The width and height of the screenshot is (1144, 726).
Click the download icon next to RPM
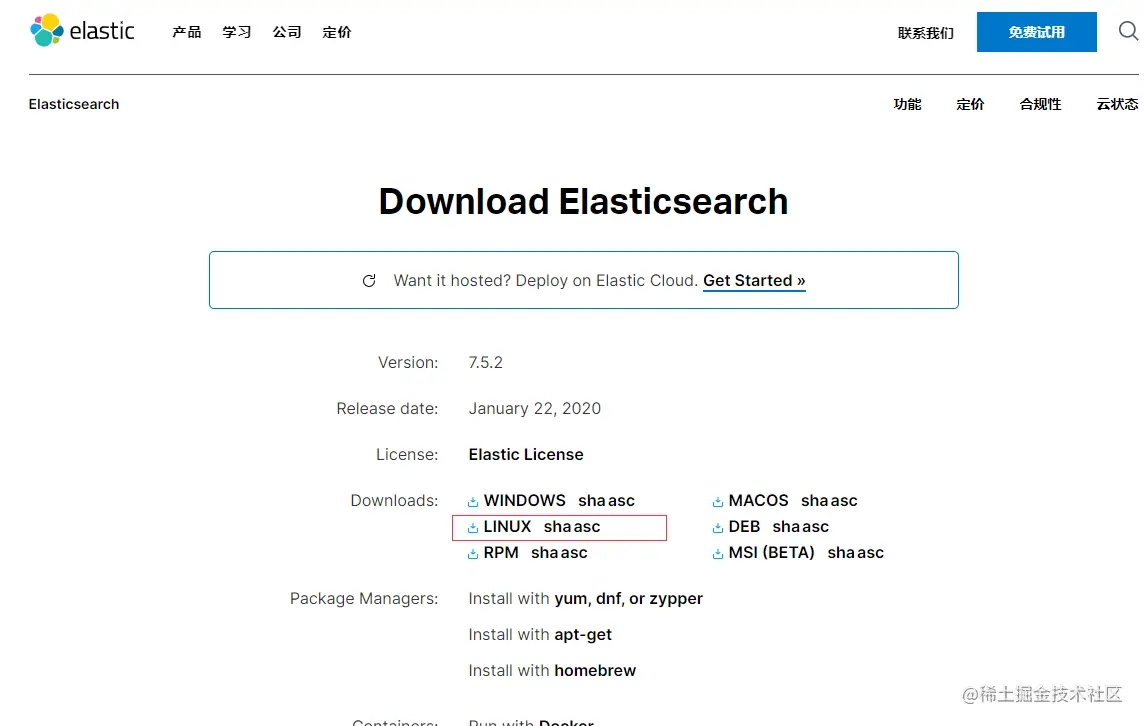pos(473,554)
